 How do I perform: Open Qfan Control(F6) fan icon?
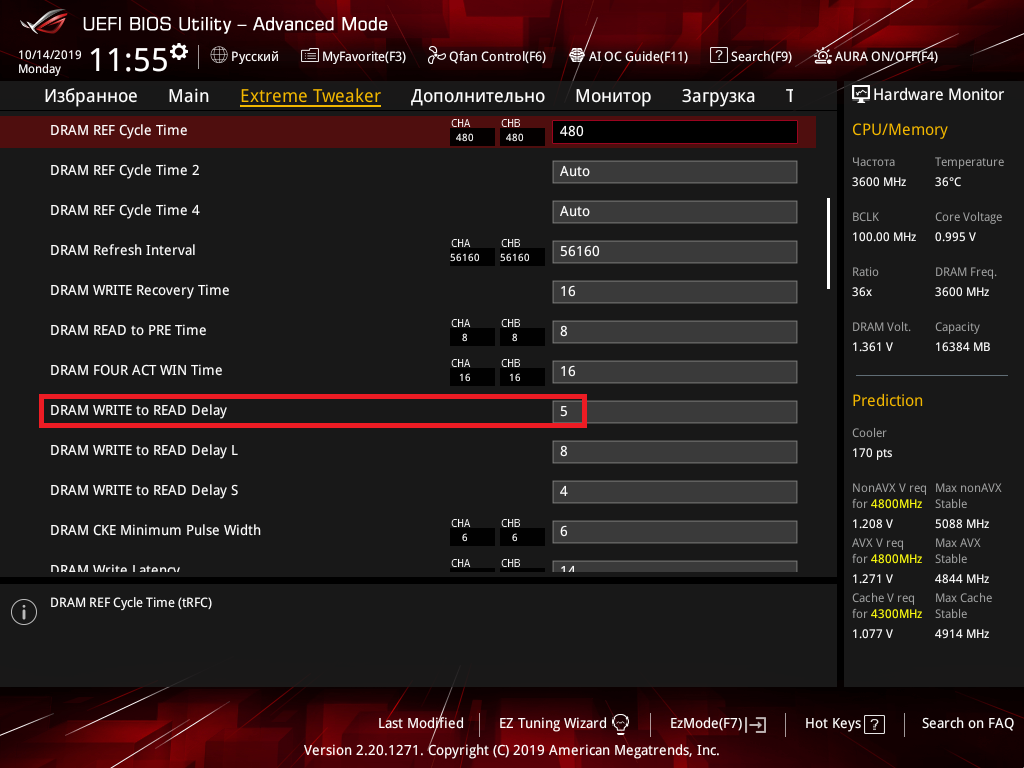click(x=436, y=56)
